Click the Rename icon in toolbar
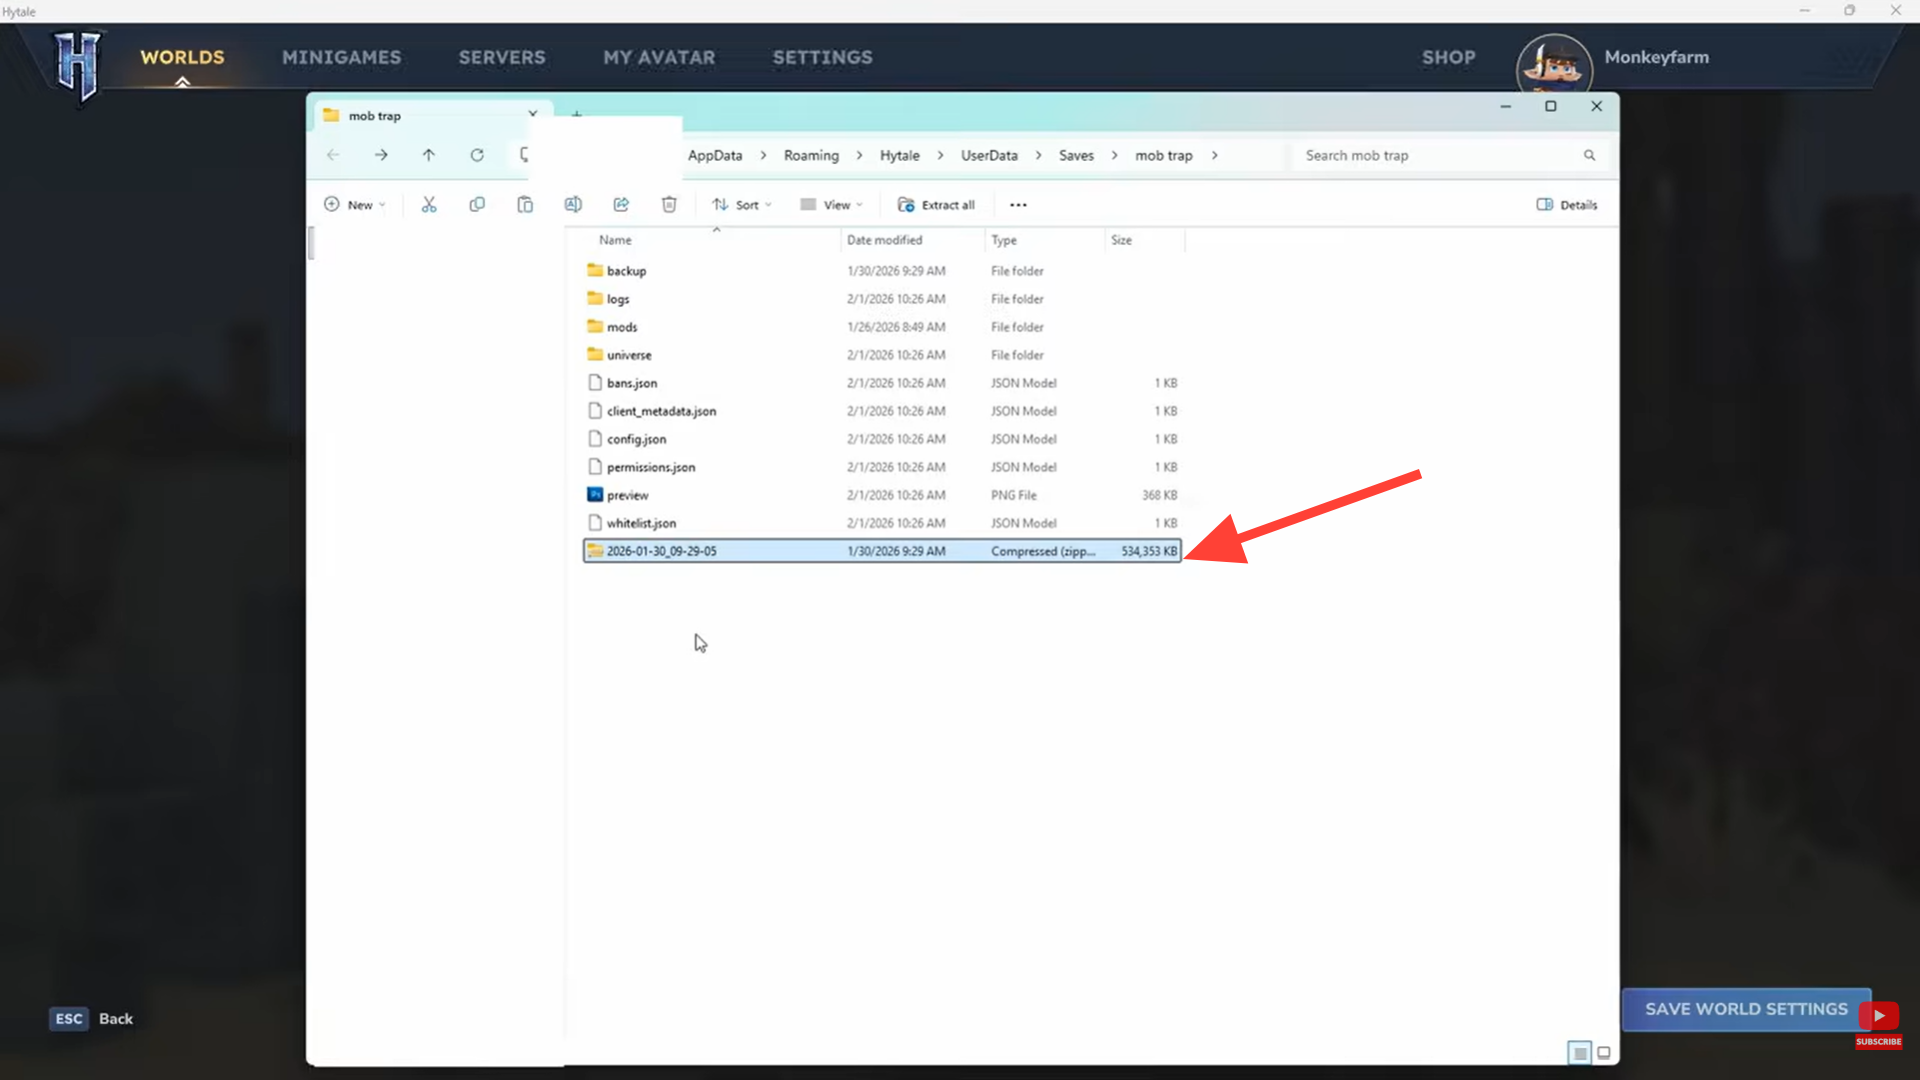 (x=573, y=205)
